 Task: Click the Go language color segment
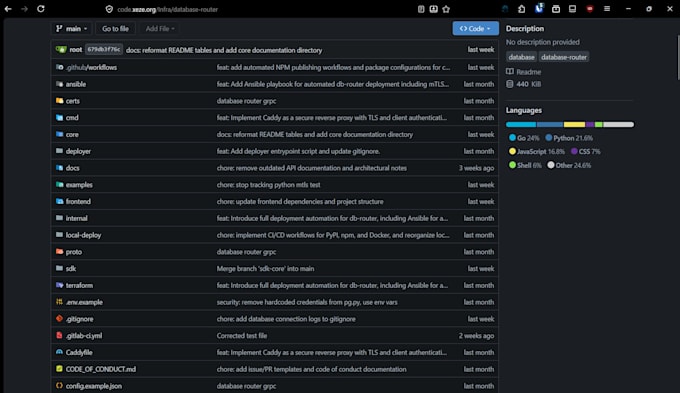(521, 124)
